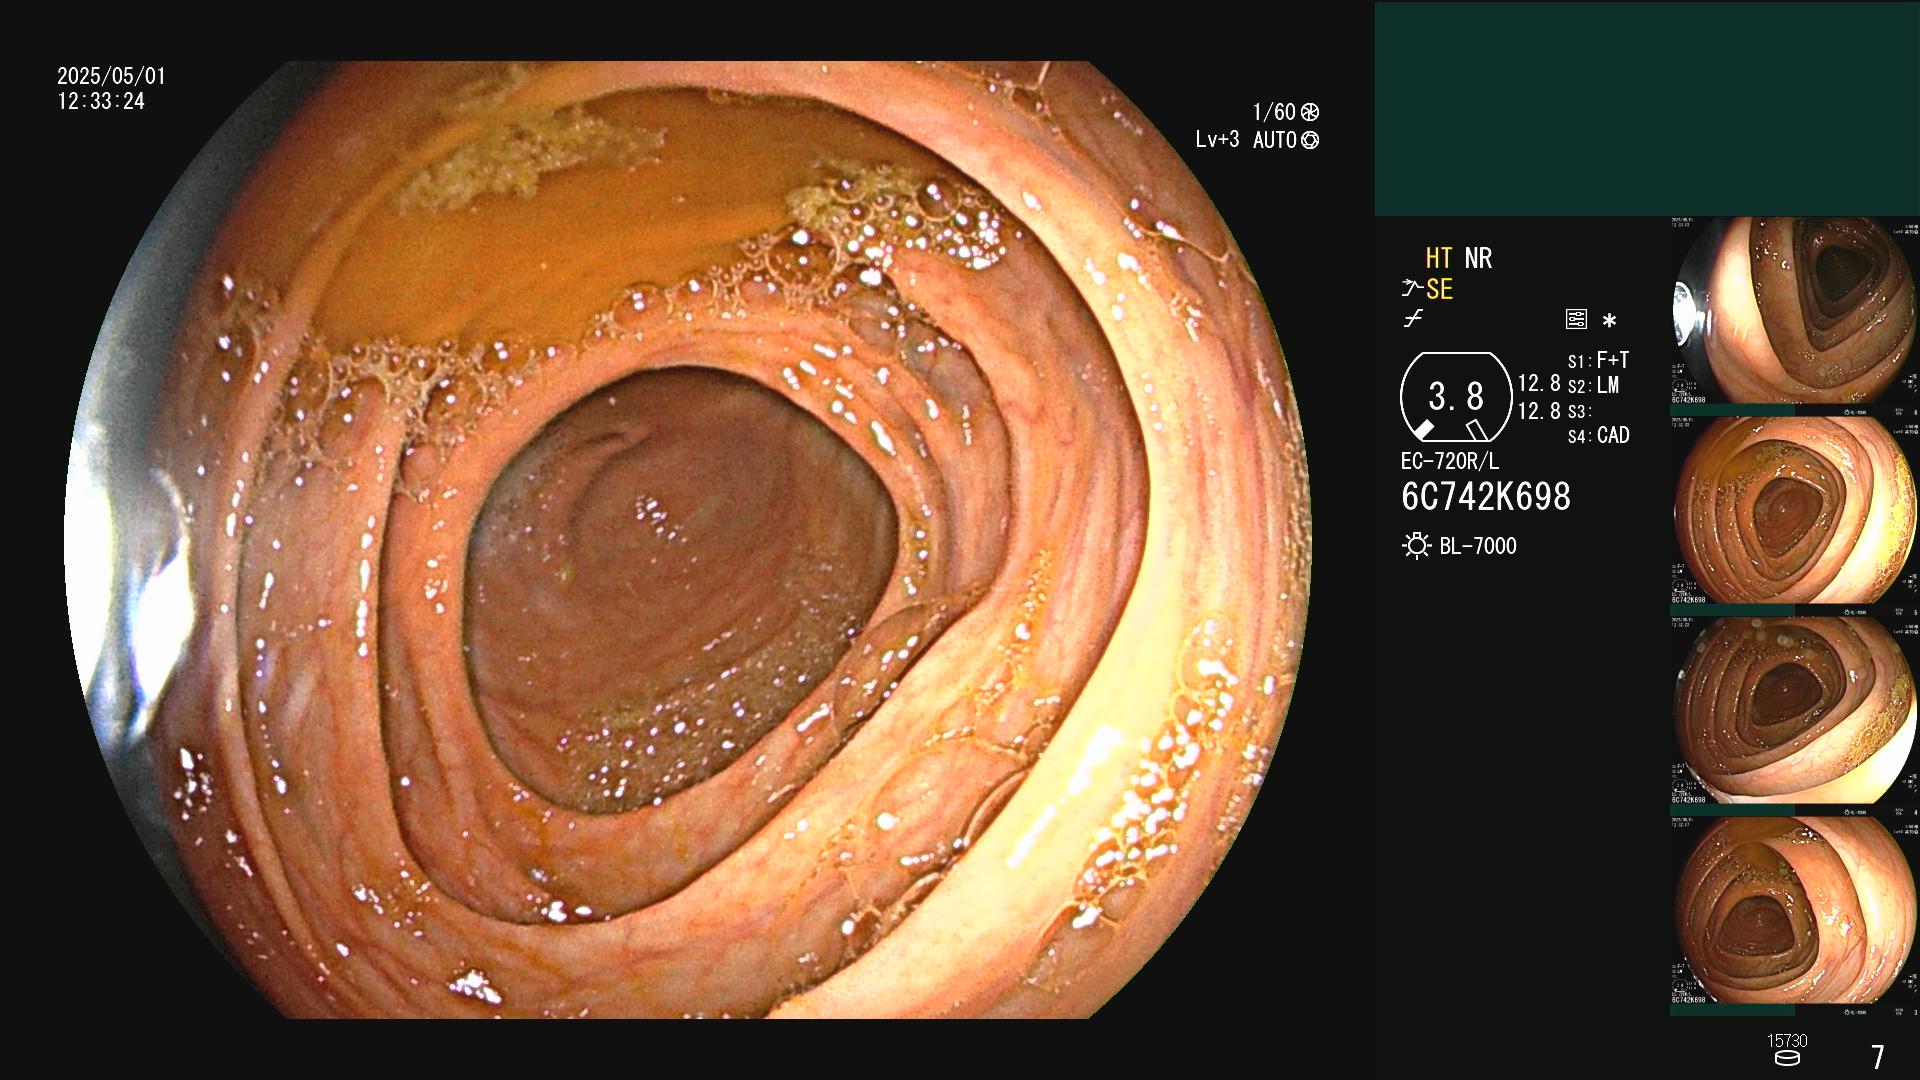Click the 1/60 shutter speed value
The height and width of the screenshot is (1080, 1920).
click(1274, 112)
